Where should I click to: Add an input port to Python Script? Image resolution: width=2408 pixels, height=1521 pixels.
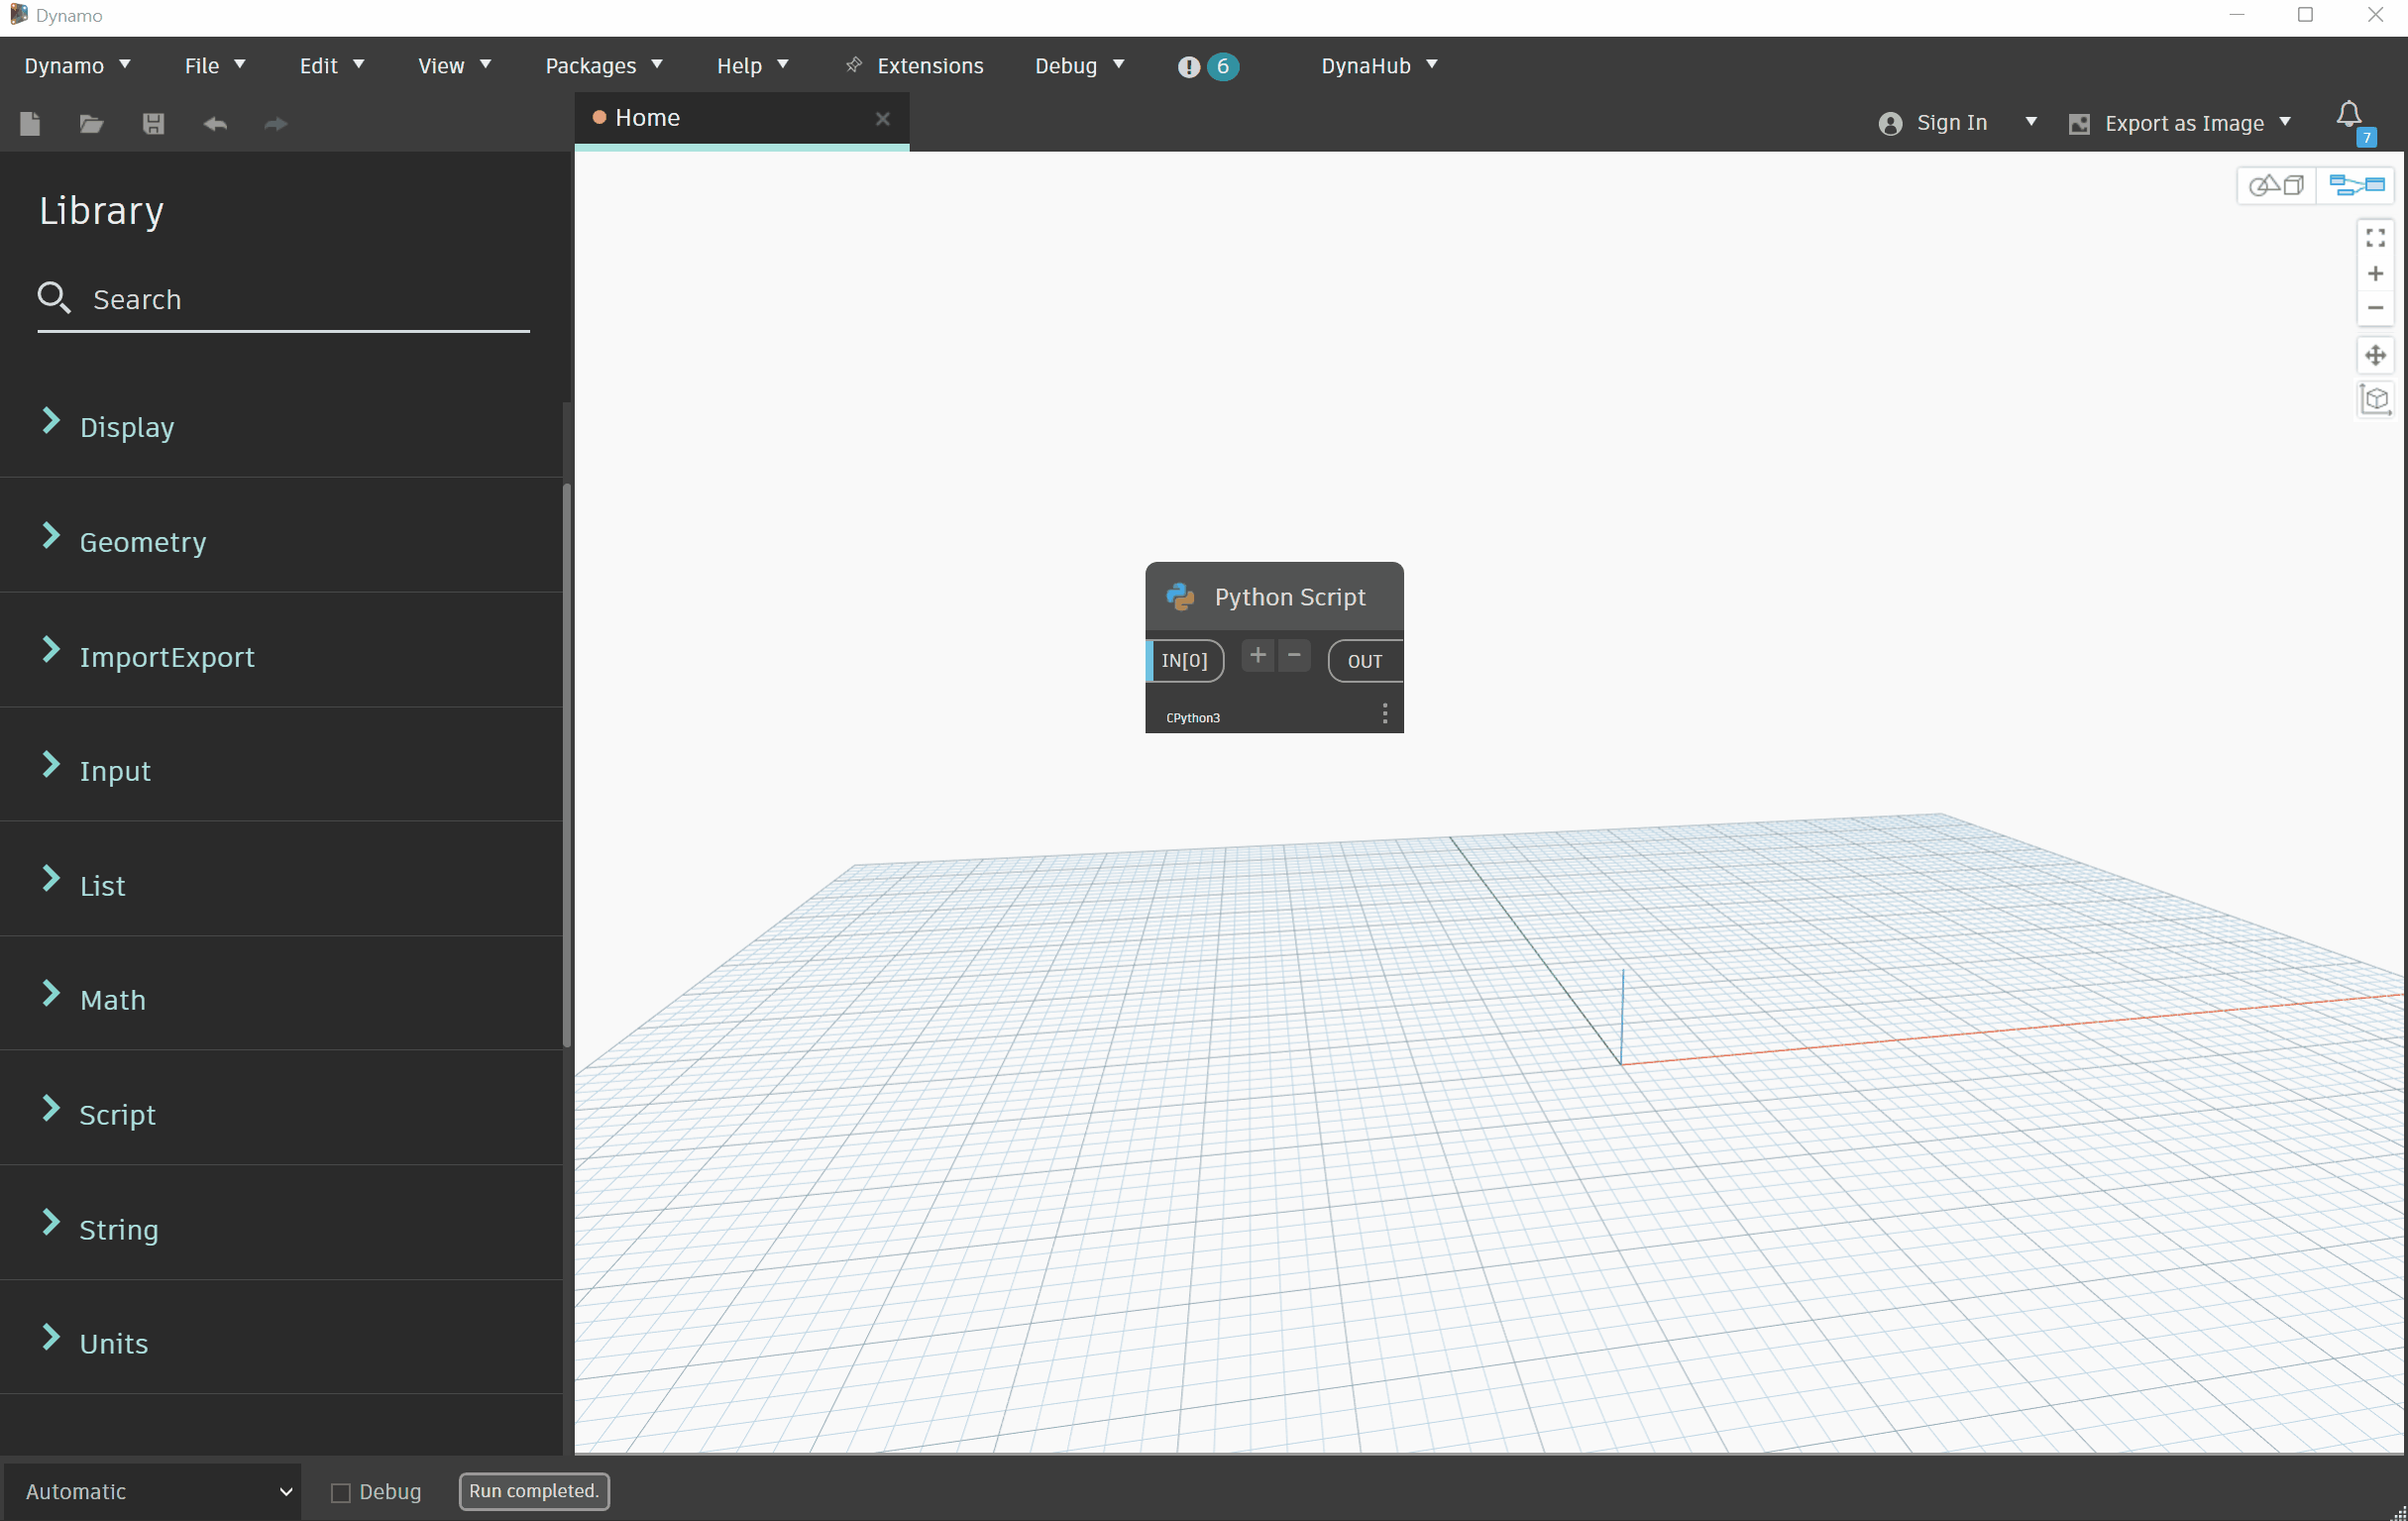pyautogui.click(x=1258, y=656)
